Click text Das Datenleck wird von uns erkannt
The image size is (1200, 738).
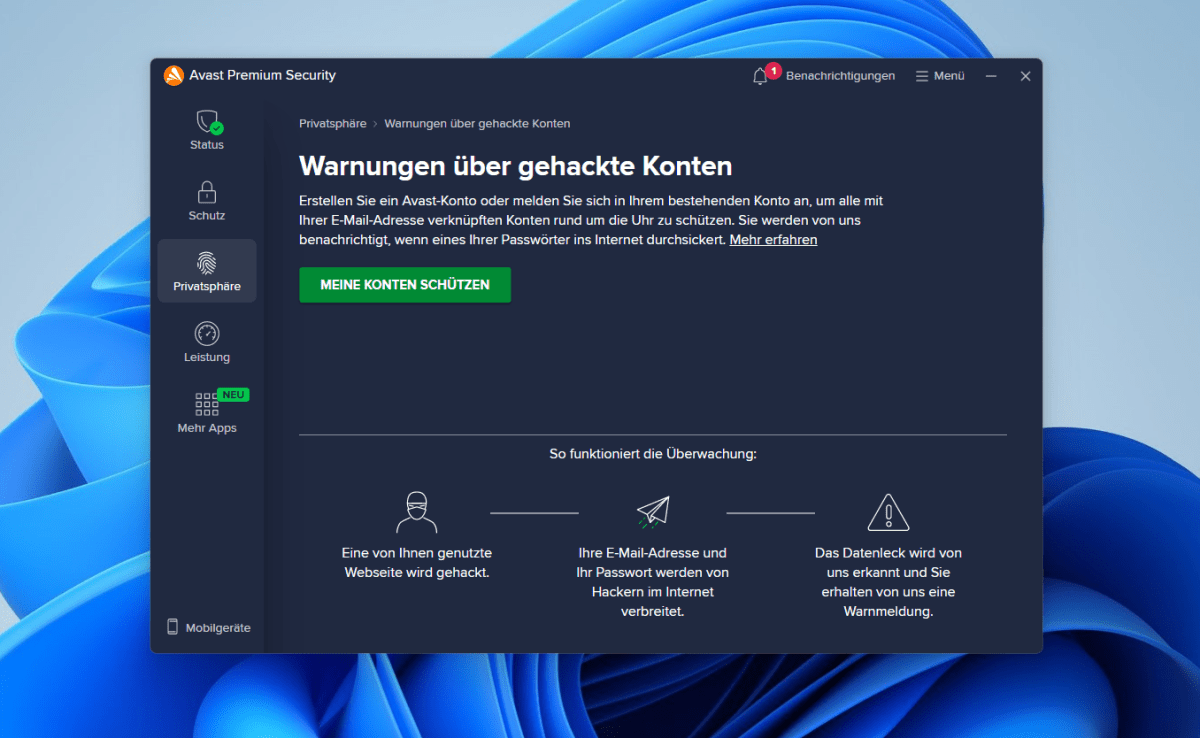pyautogui.click(x=888, y=582)
